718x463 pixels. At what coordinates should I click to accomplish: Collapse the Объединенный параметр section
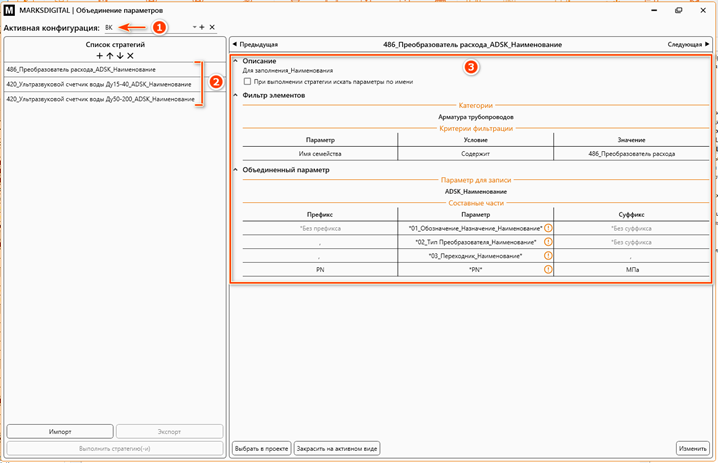click(x=236, y=170)
